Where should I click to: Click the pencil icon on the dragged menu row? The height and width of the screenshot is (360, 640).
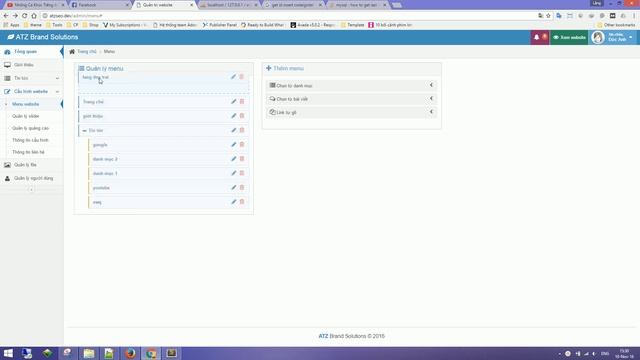click(x=233, y=77)
